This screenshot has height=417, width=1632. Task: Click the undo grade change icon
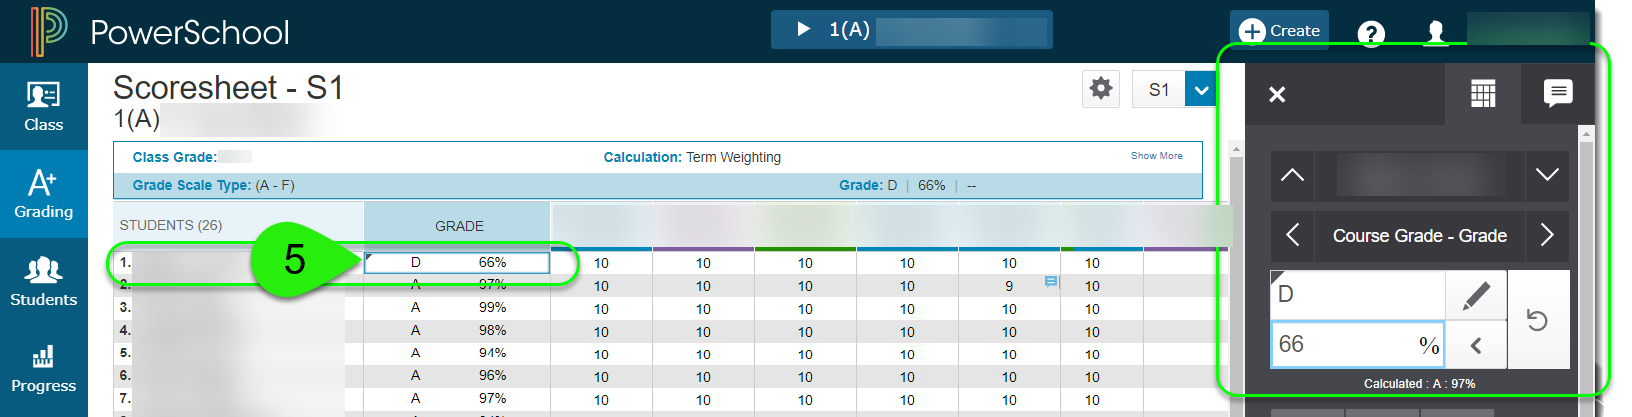pos(1537,320)
